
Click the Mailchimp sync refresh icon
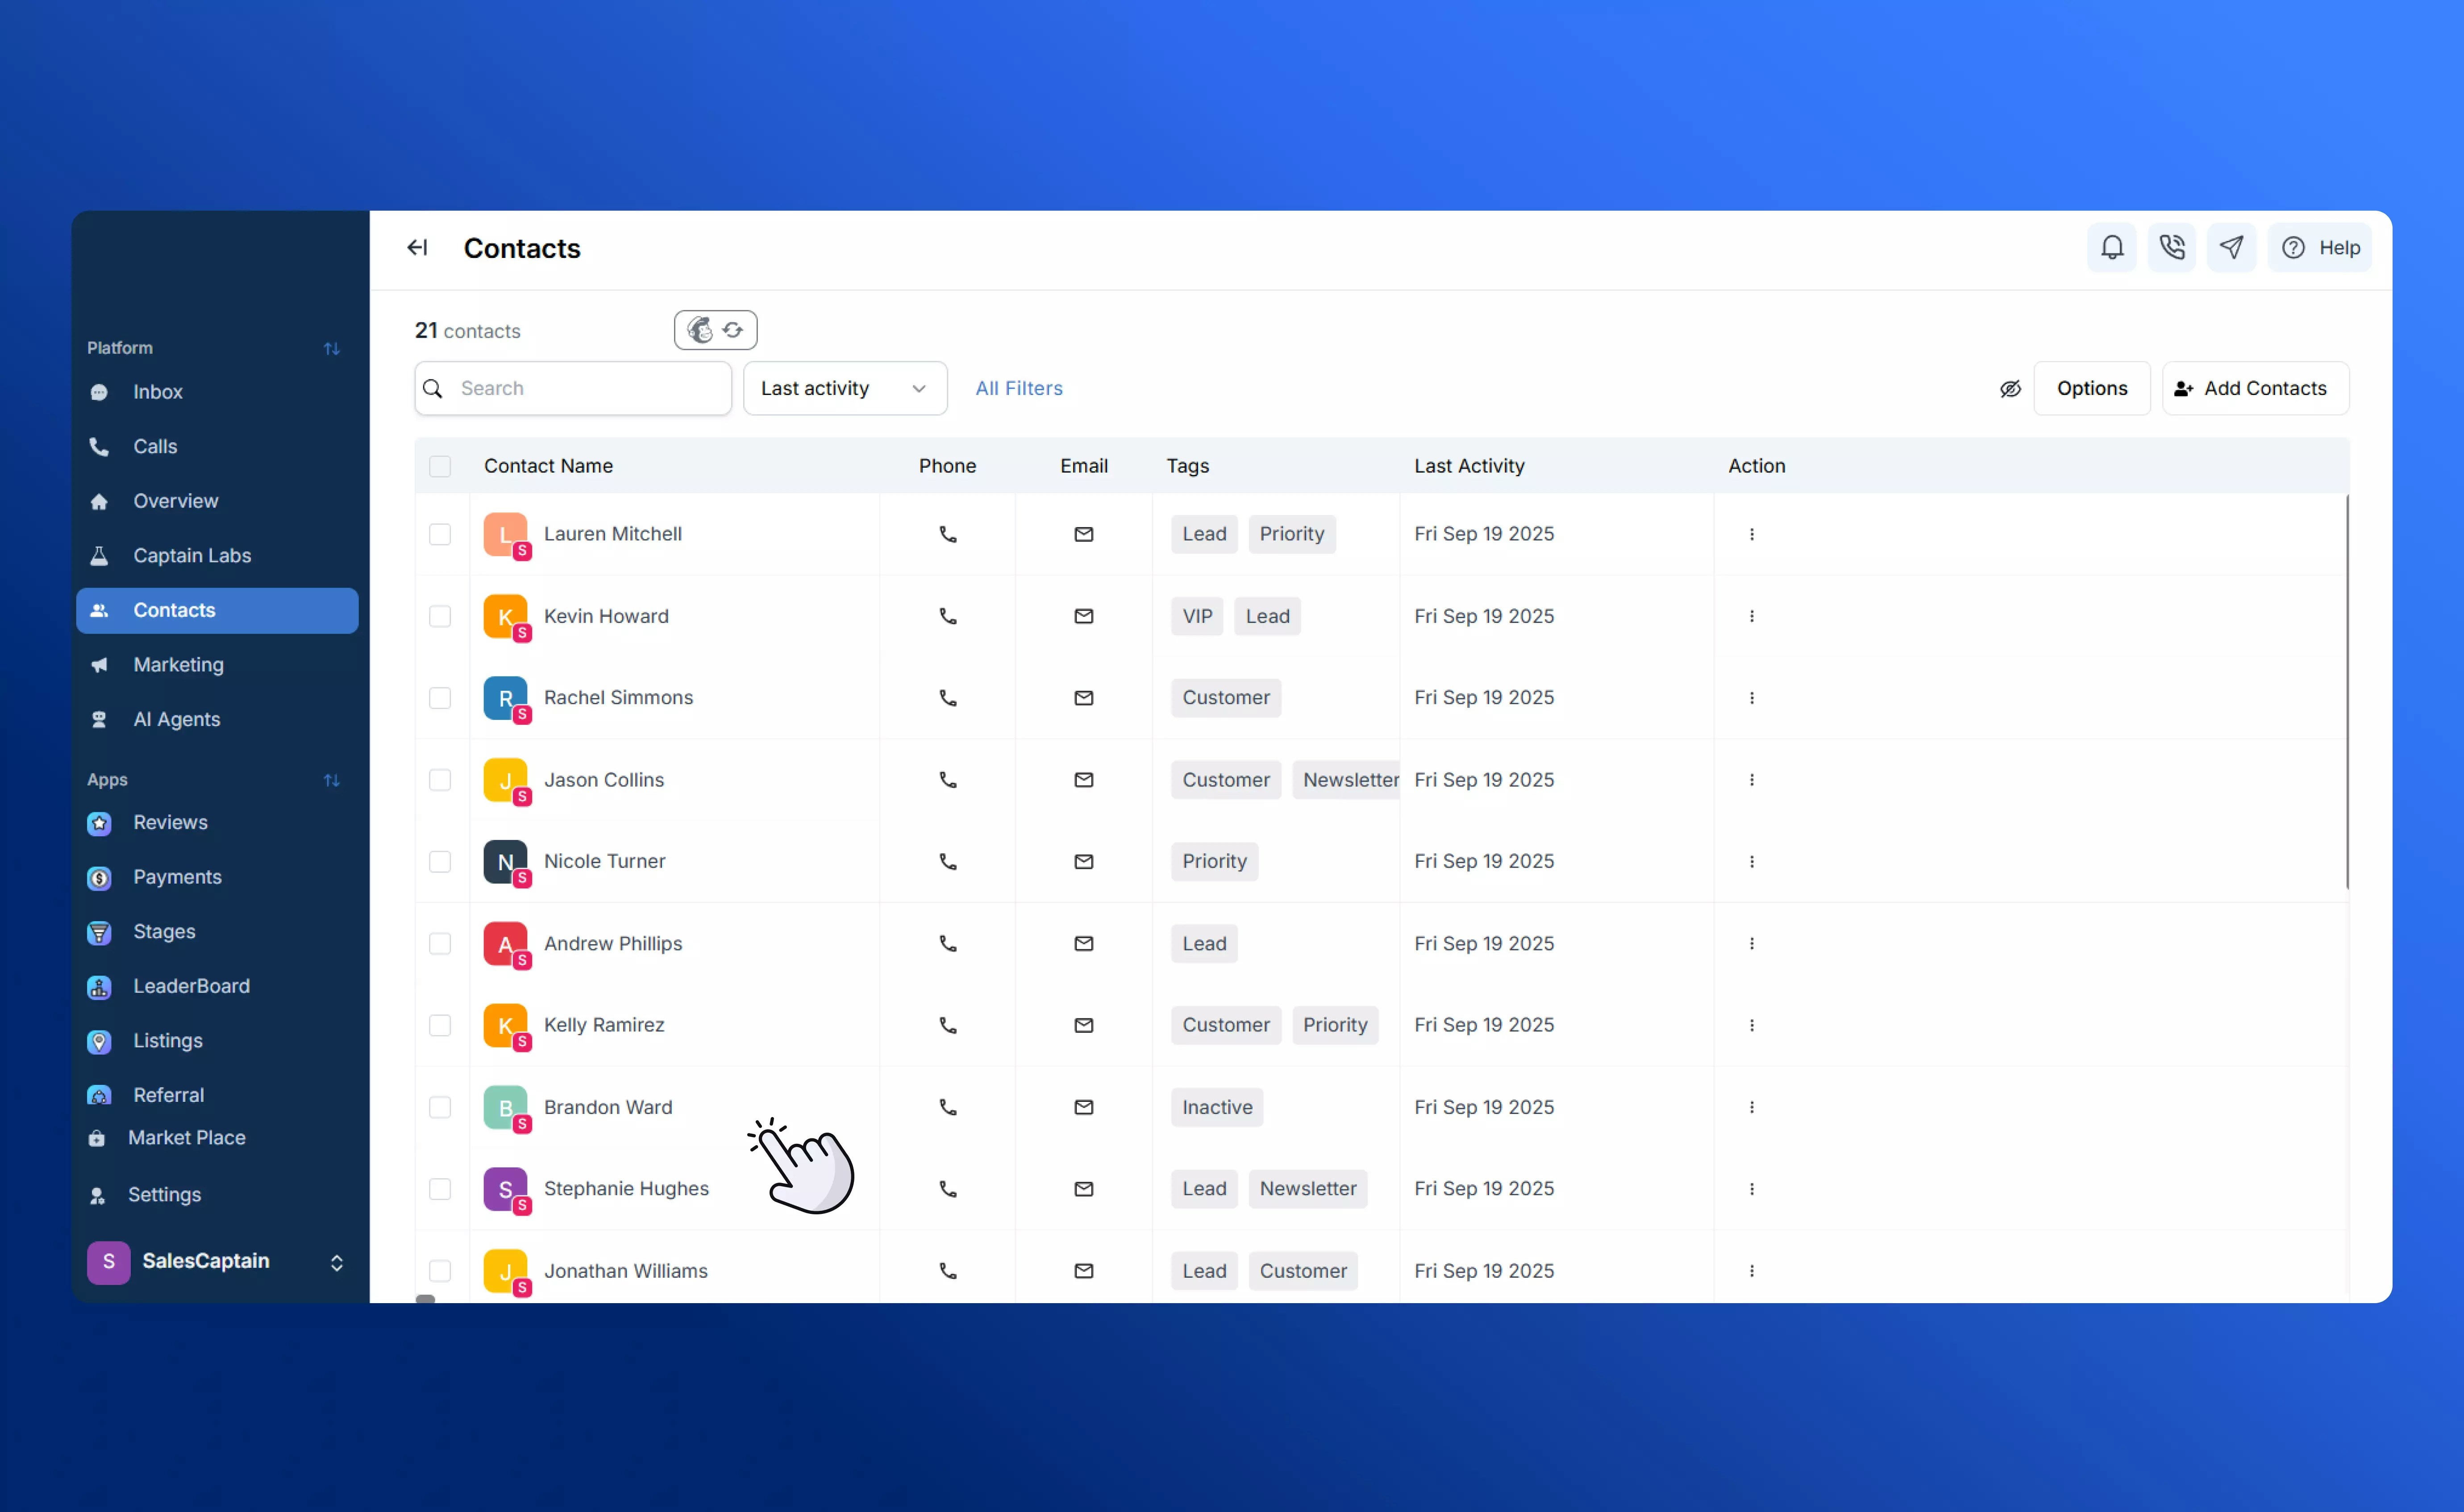click(x=732, y=329)
